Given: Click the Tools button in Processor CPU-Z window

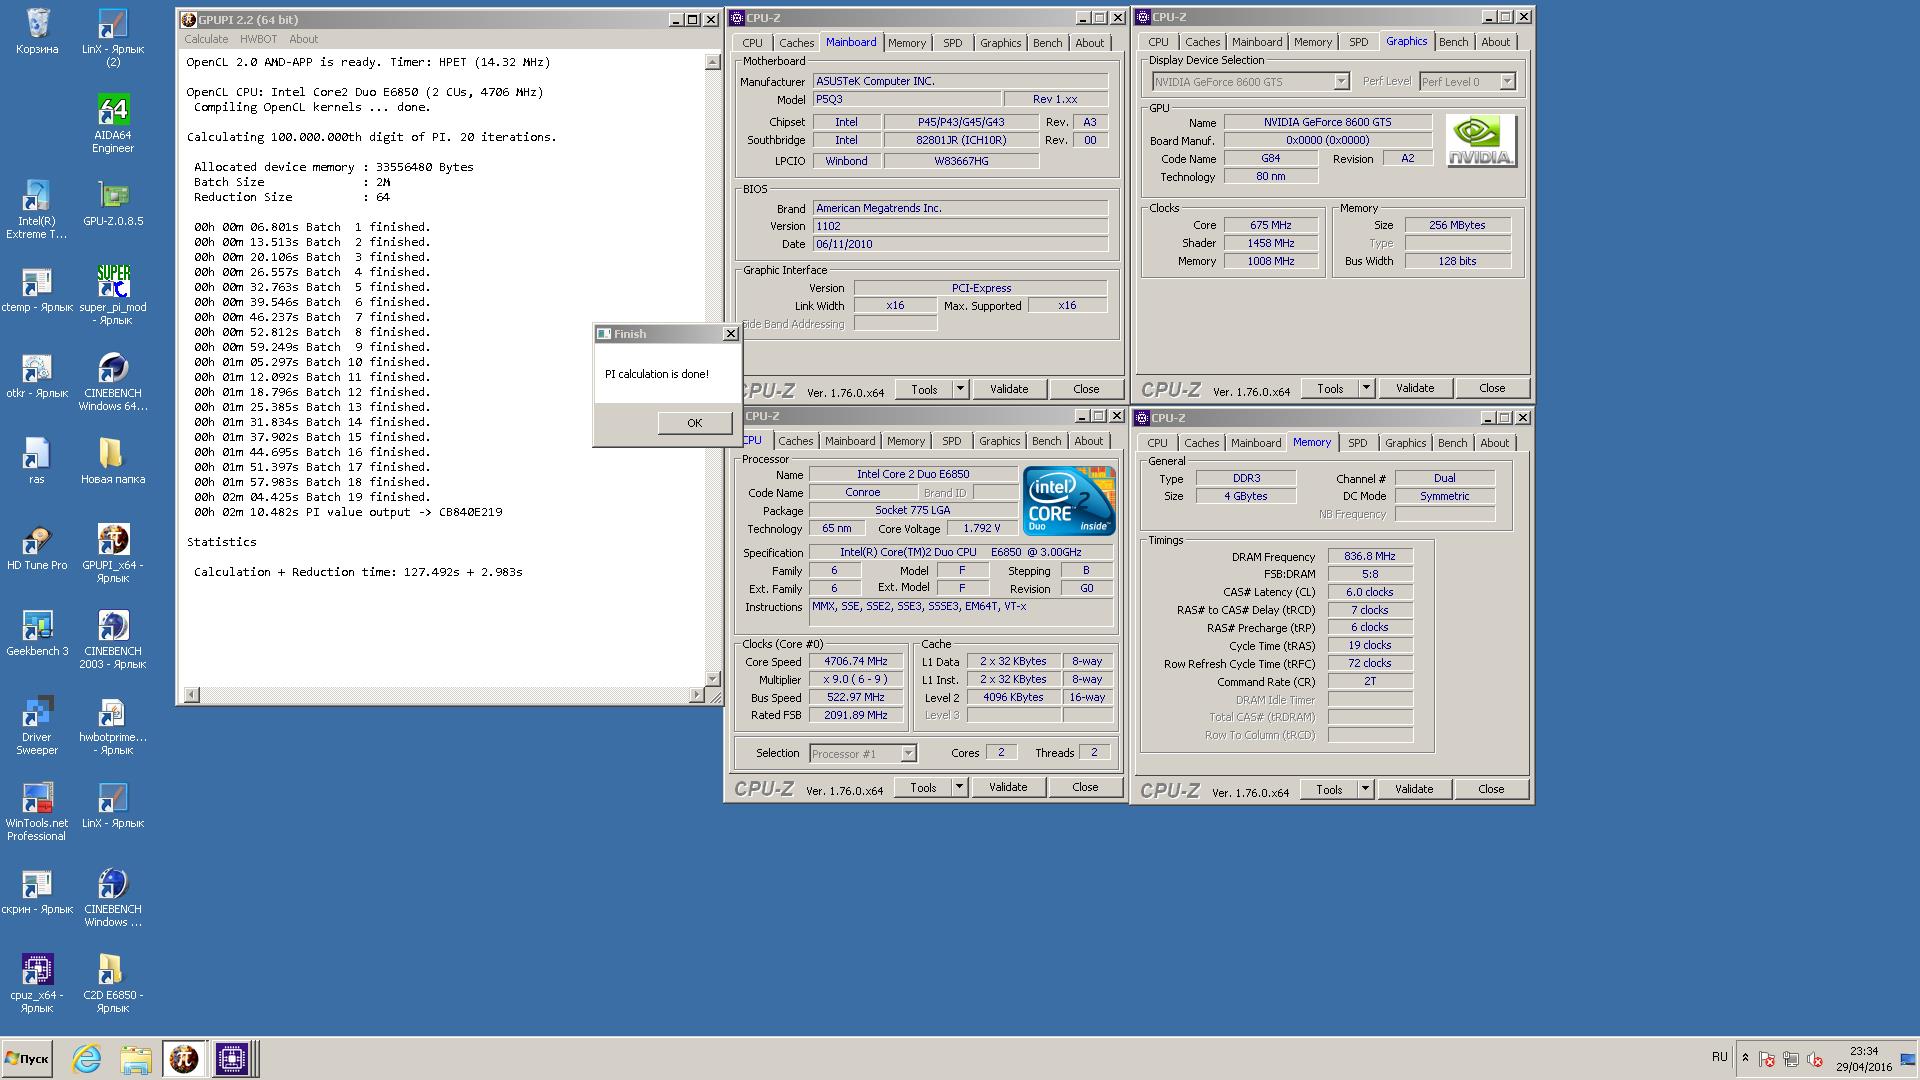Looking at the screenshot, I should pos(923,787).
